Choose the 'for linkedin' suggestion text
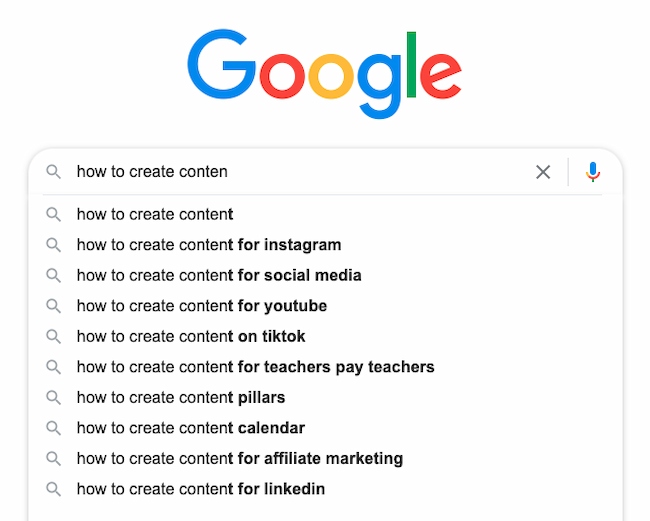The width and height of the screenshot is (650, 521). pos(201,489)
